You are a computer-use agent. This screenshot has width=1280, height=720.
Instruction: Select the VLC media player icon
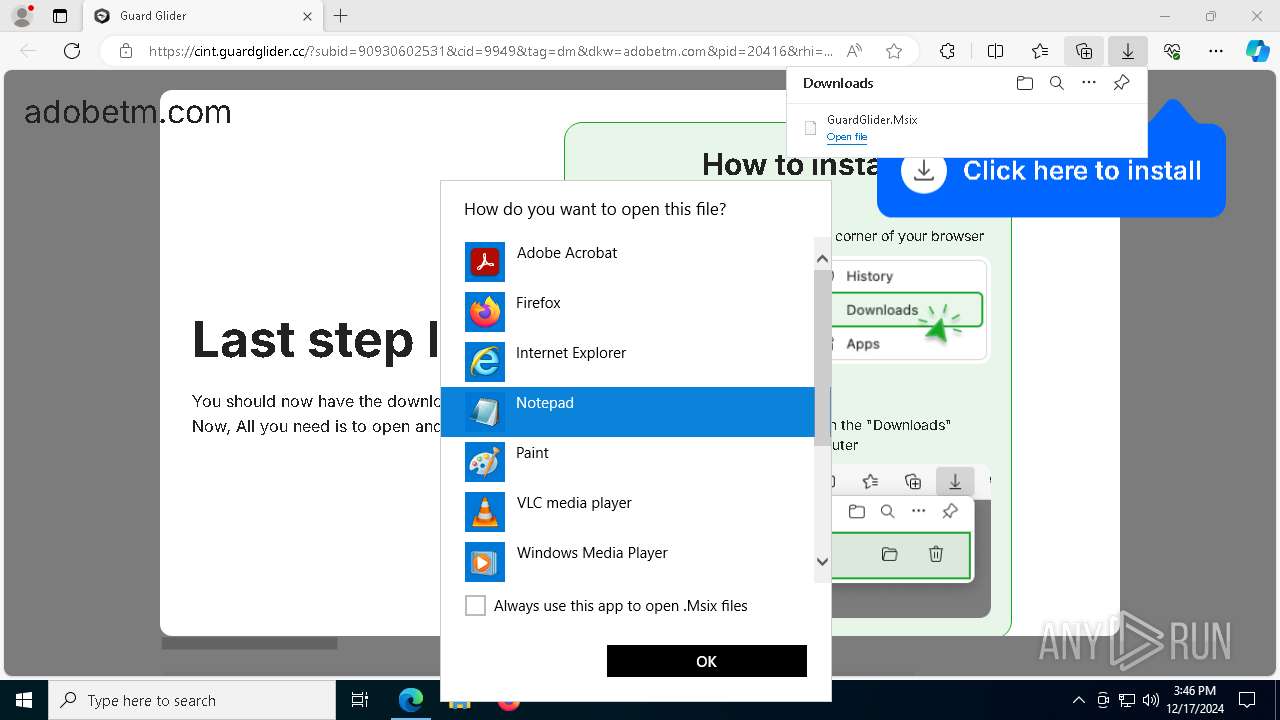pos(485,512)
